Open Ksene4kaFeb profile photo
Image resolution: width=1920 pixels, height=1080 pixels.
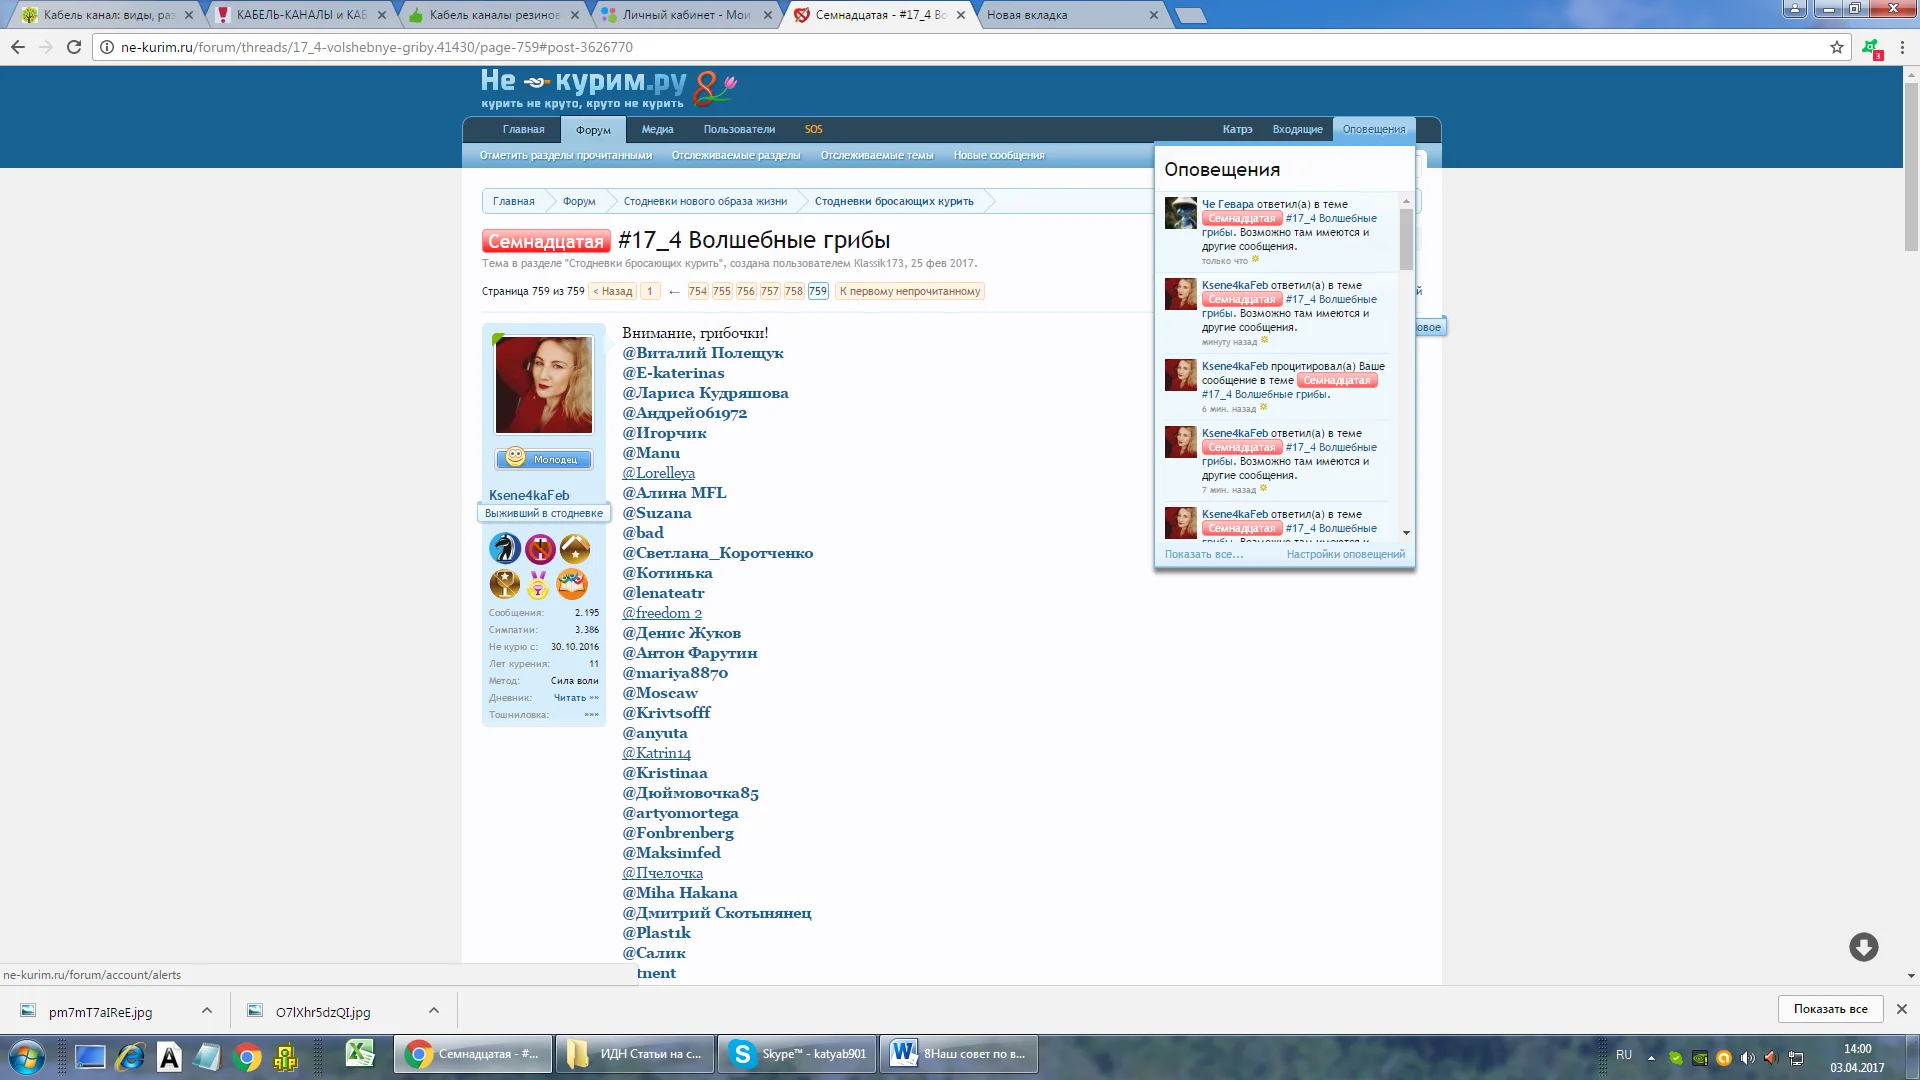[x=544, y=385]
